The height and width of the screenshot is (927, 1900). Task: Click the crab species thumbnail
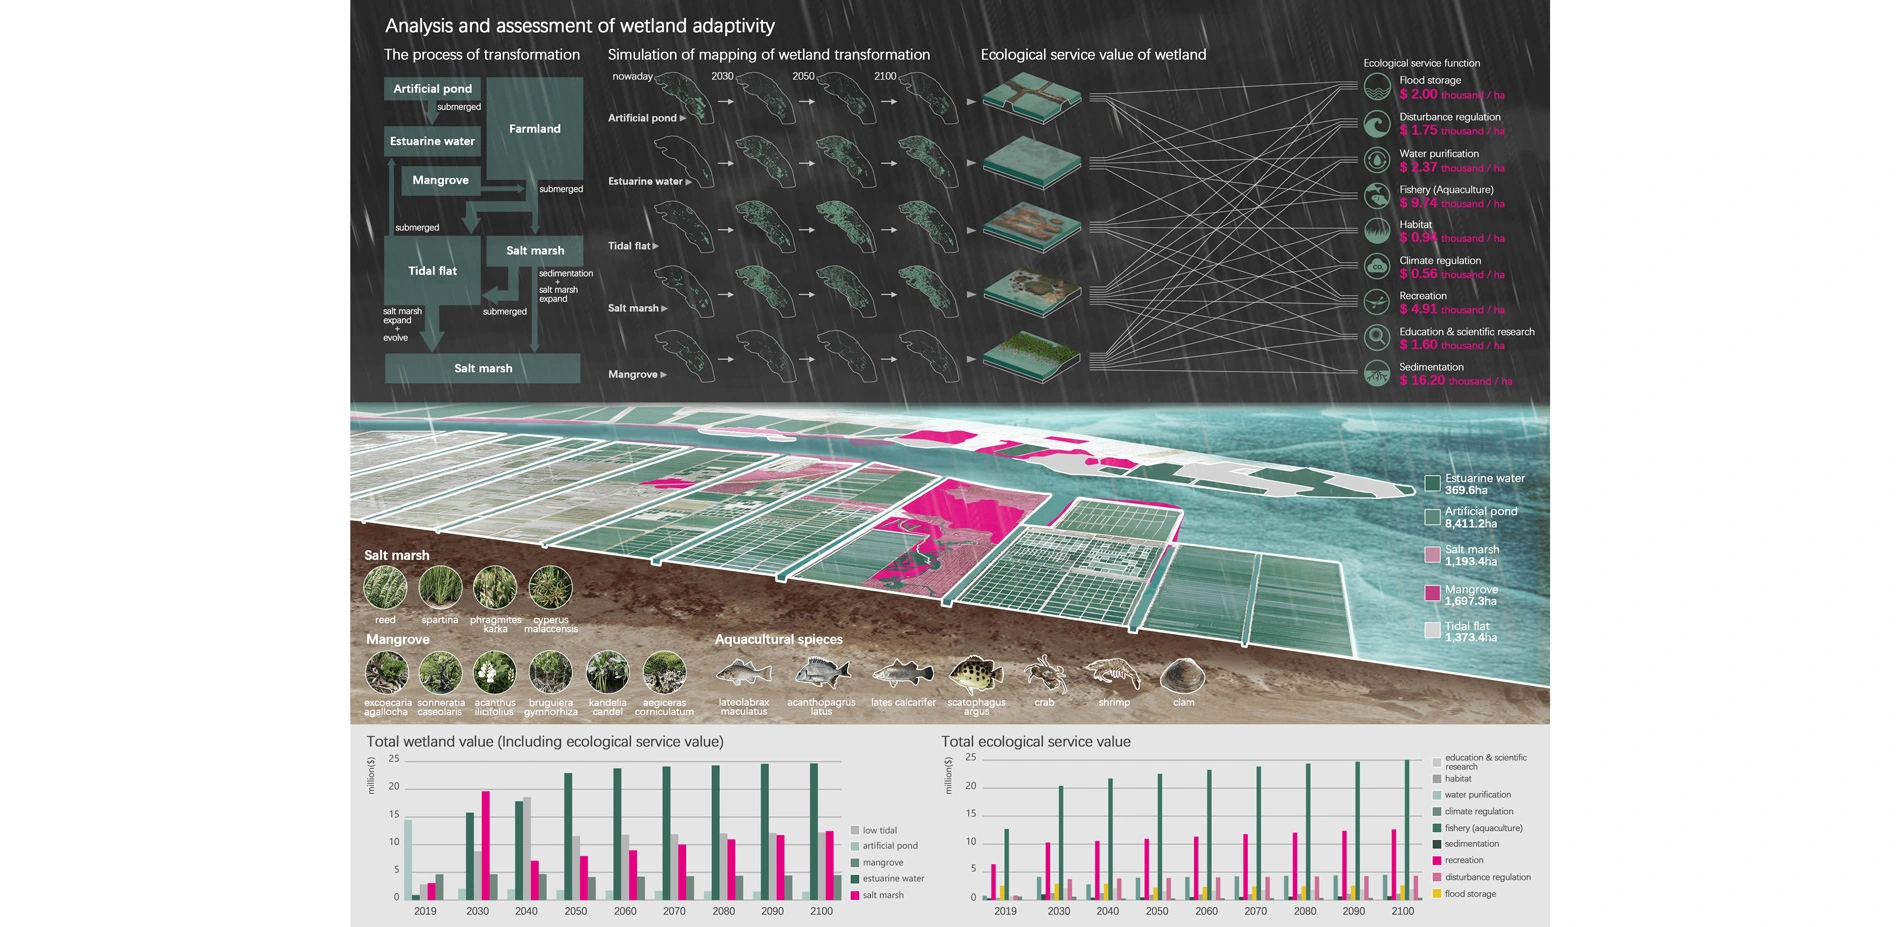[1044, 675]
